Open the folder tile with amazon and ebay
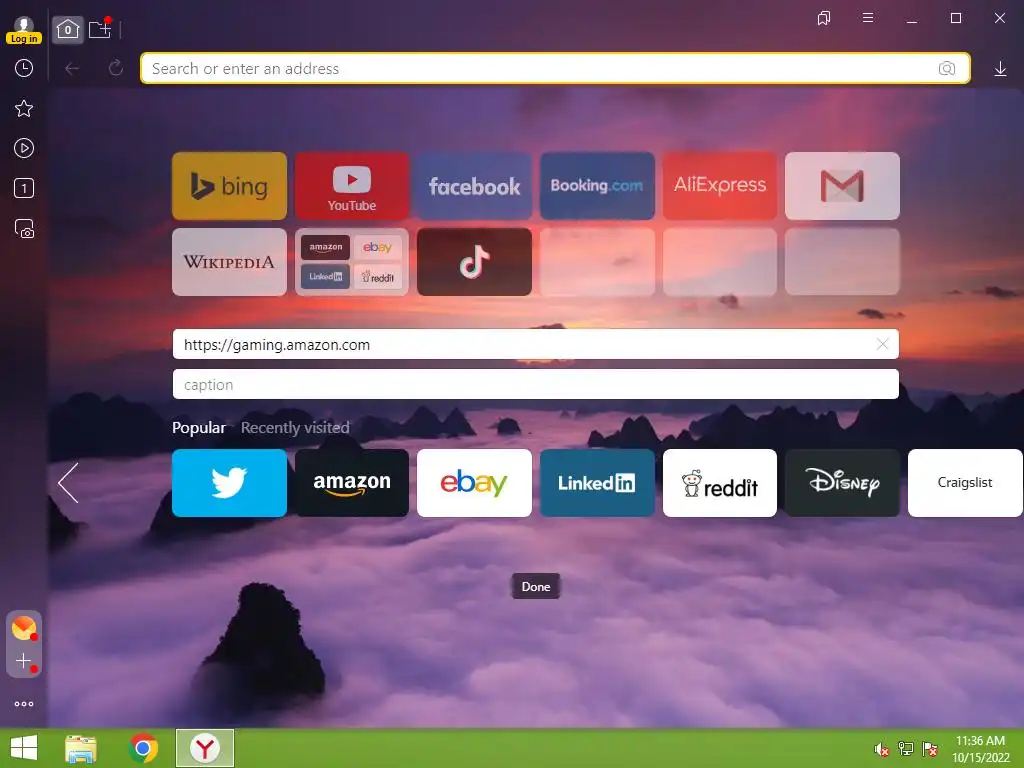Viewport: 1024px width, 768px height. (x=352, y=262)
